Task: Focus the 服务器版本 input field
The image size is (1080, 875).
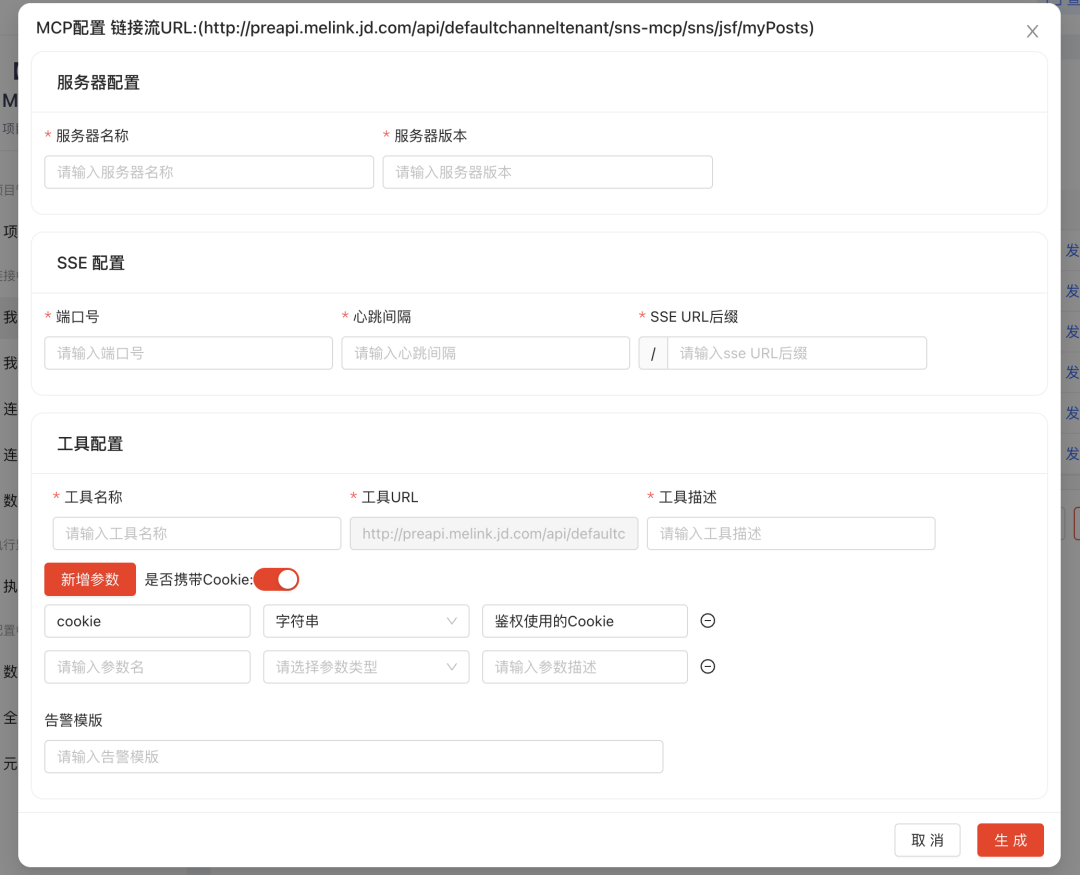Action: point(547,172)
